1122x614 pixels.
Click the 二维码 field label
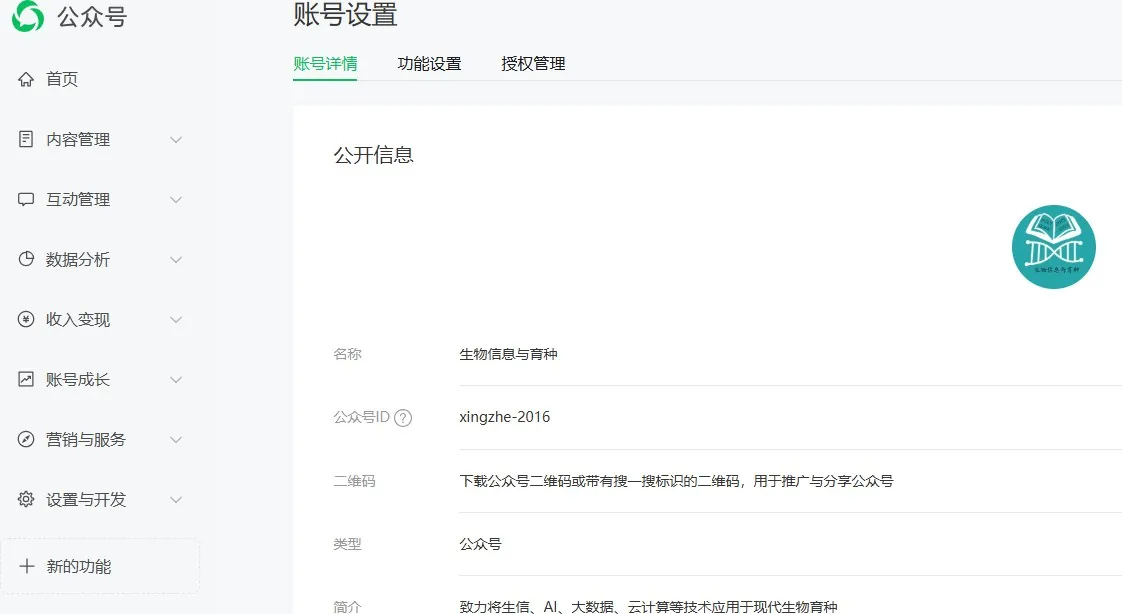[354, 481]
